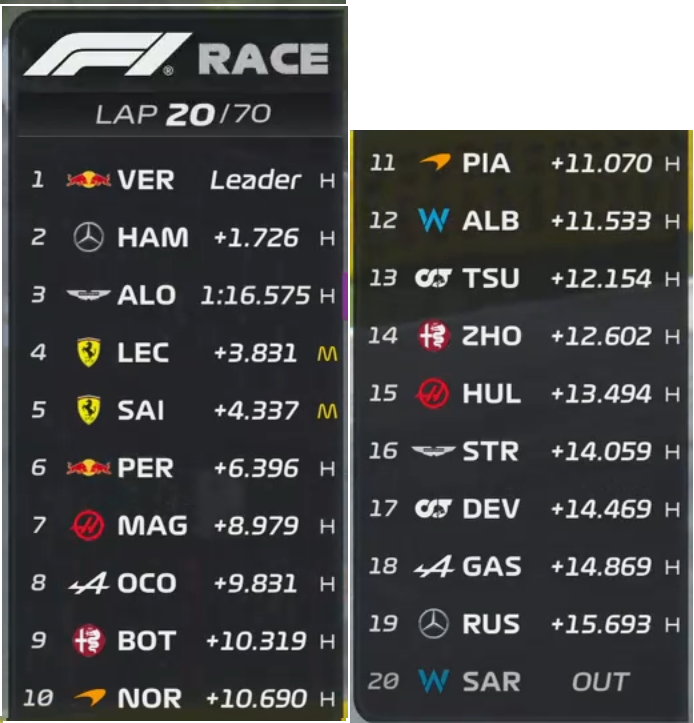The width and height of the screenshot is (694, 723).
Task: Click the +6.396 gap for PER
Action: tap(256, 468)
